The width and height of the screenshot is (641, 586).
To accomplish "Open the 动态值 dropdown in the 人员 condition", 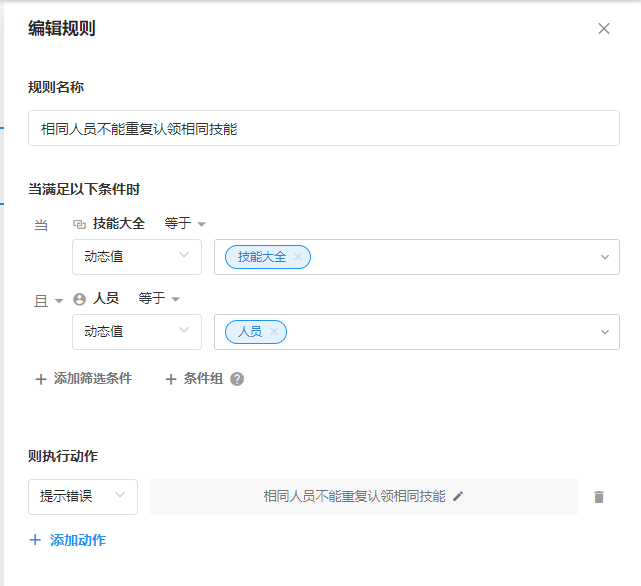I will point(137,332).
